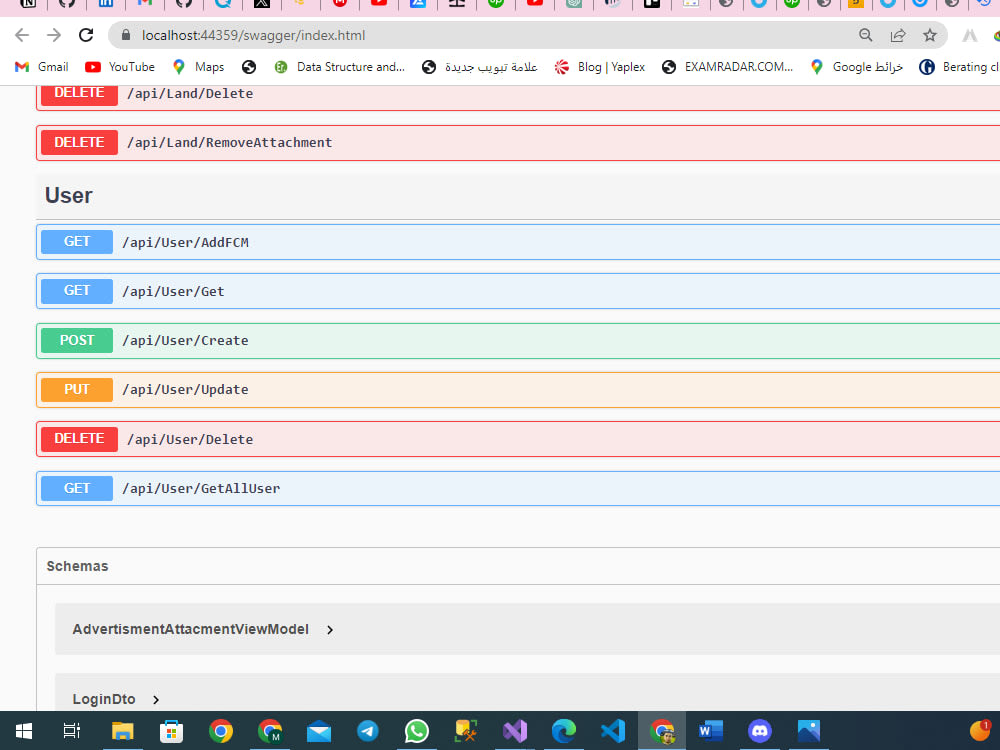Viewport: 1000px width, 750px height.
Task: Click the browser back arrow
Action: click(x=21, y=34)
